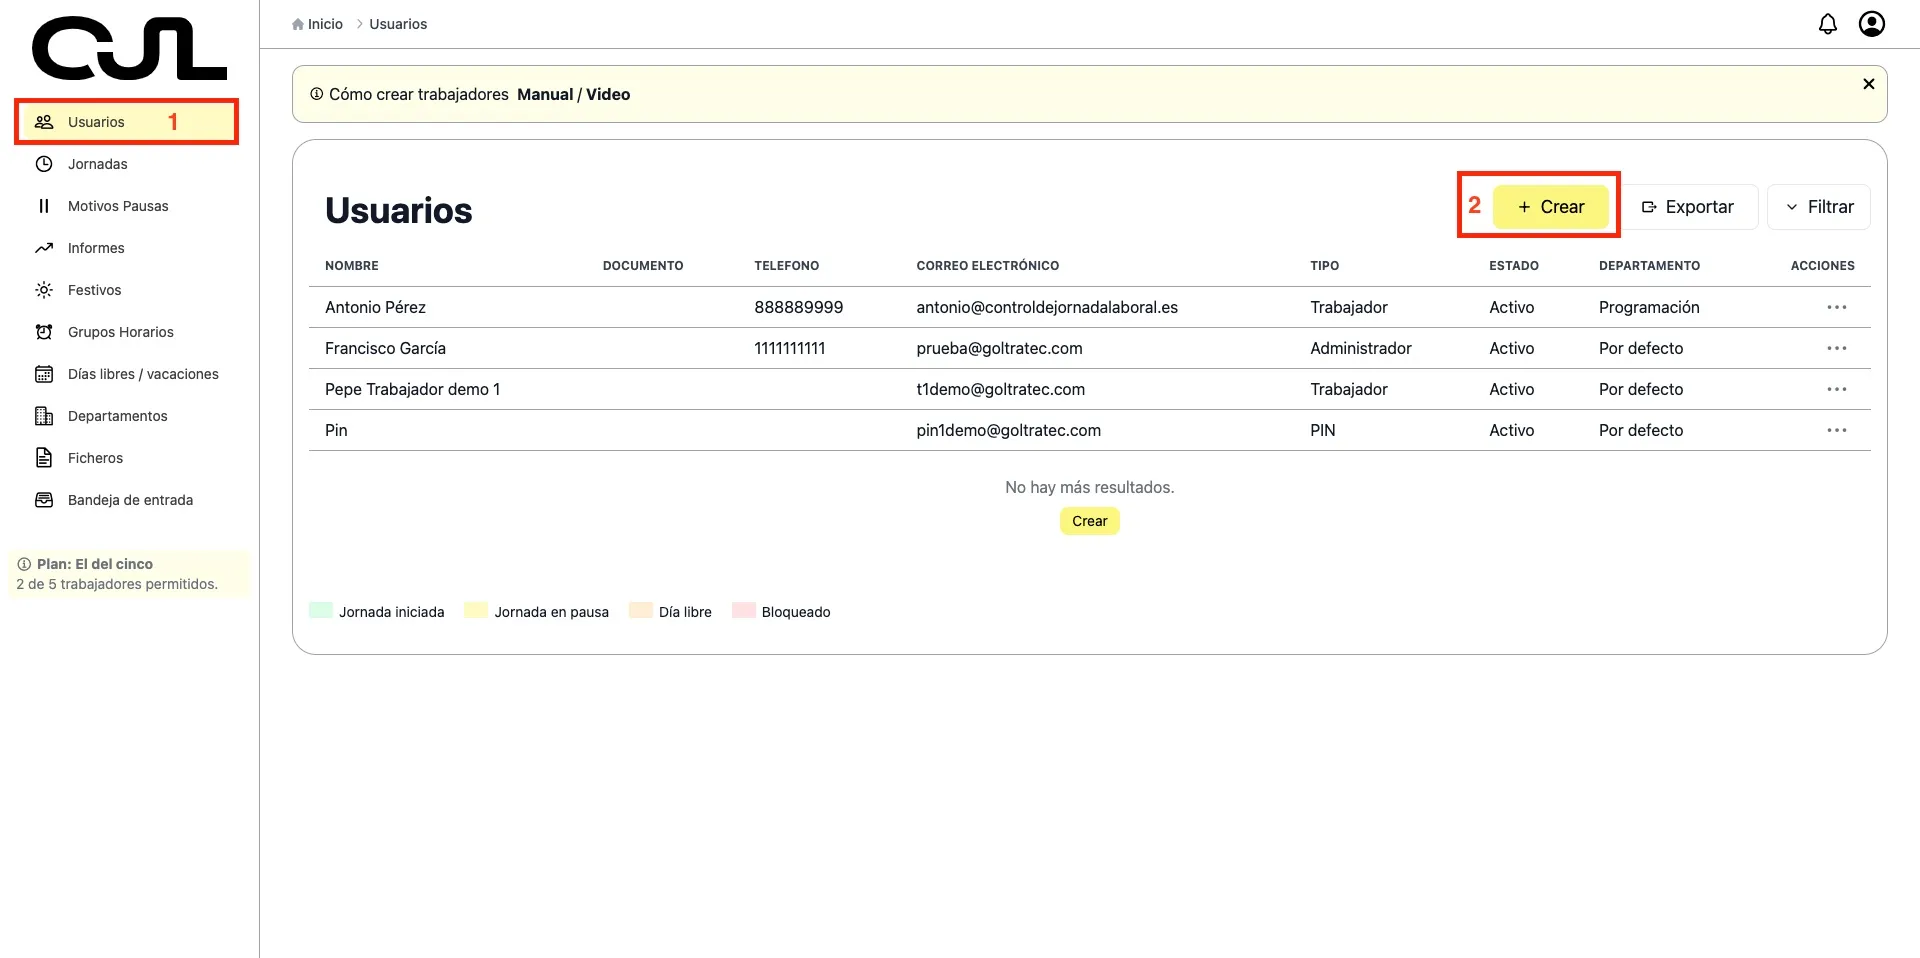Open actions menu for Francisco García
Viewport: 1920px width, 958px height.
point(1836,348)
